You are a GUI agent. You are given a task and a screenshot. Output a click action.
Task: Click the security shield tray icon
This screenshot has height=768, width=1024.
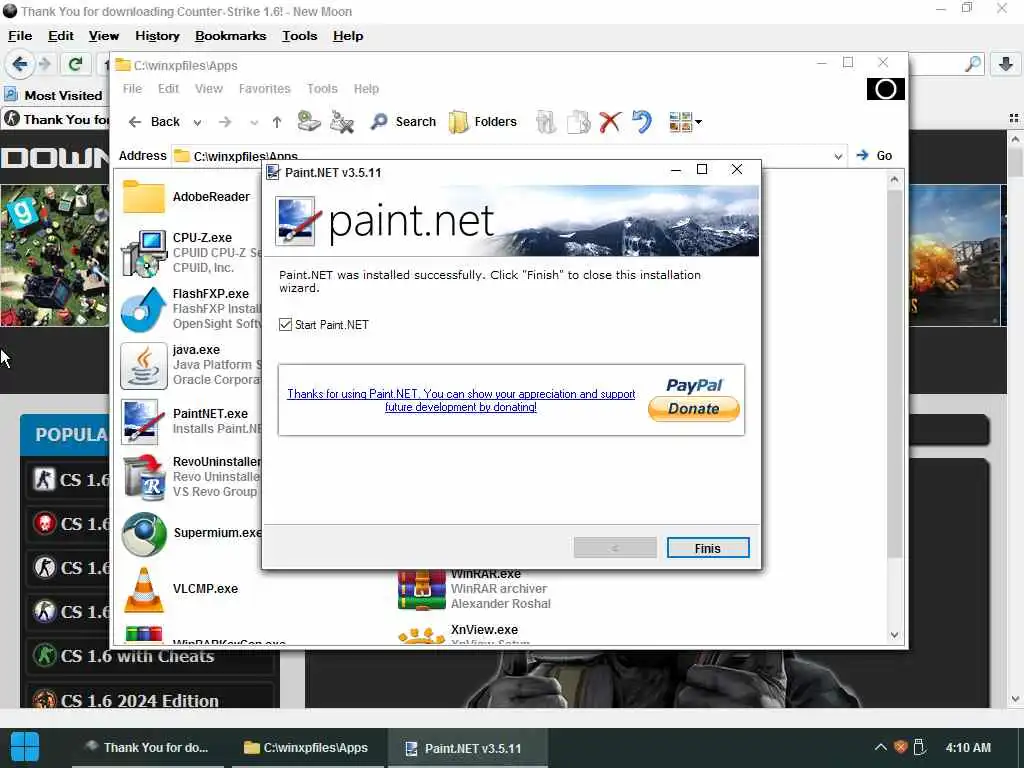coord(900,747)
